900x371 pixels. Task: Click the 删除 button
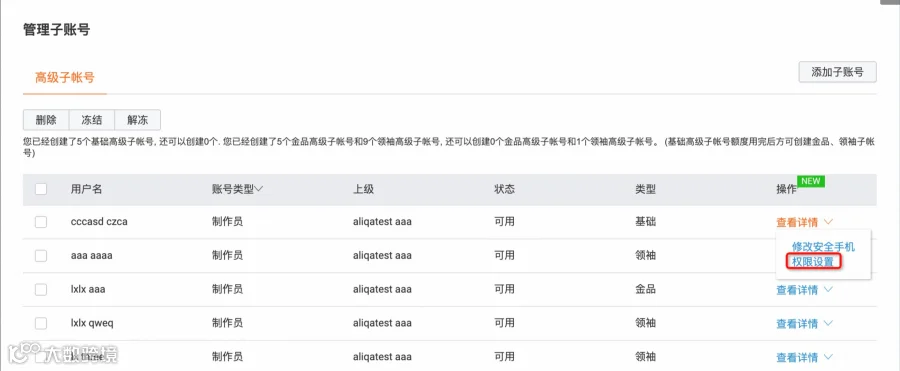(46, 120)
